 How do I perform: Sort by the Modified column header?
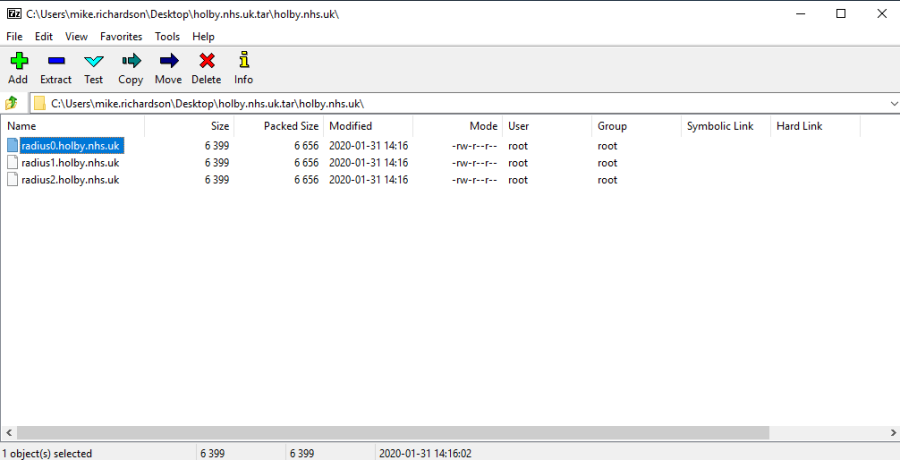pyautogui.click(x=350, y=126)
